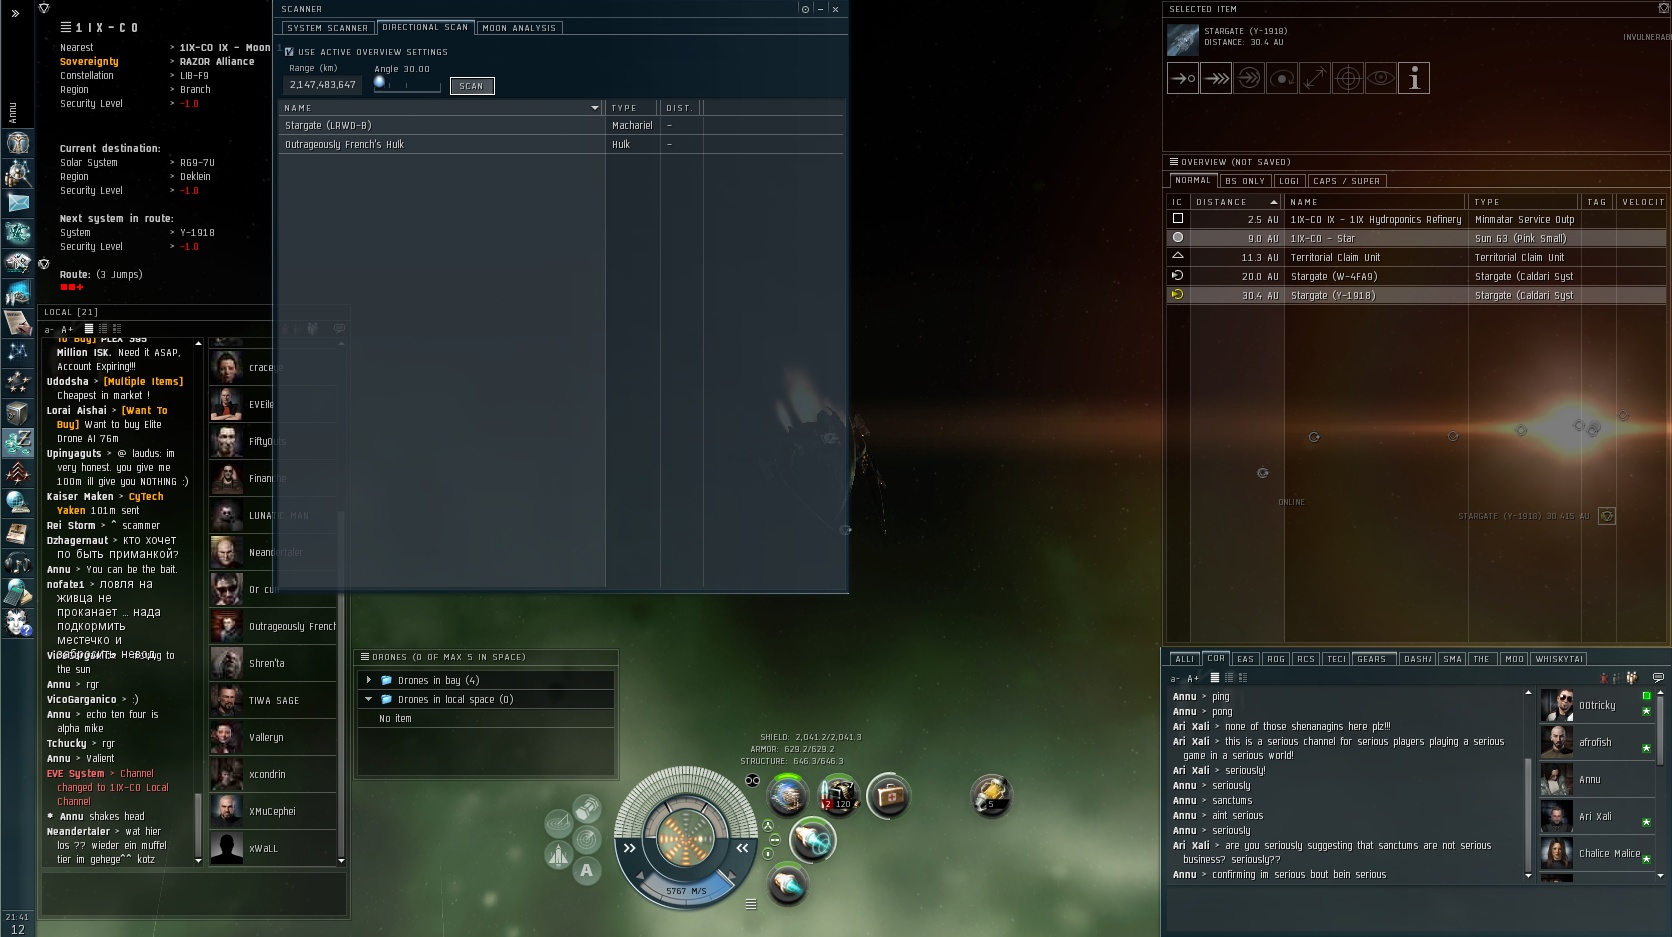Open the Jukebox headphones icon
1672x937 pixels.
tap(18, 563)
